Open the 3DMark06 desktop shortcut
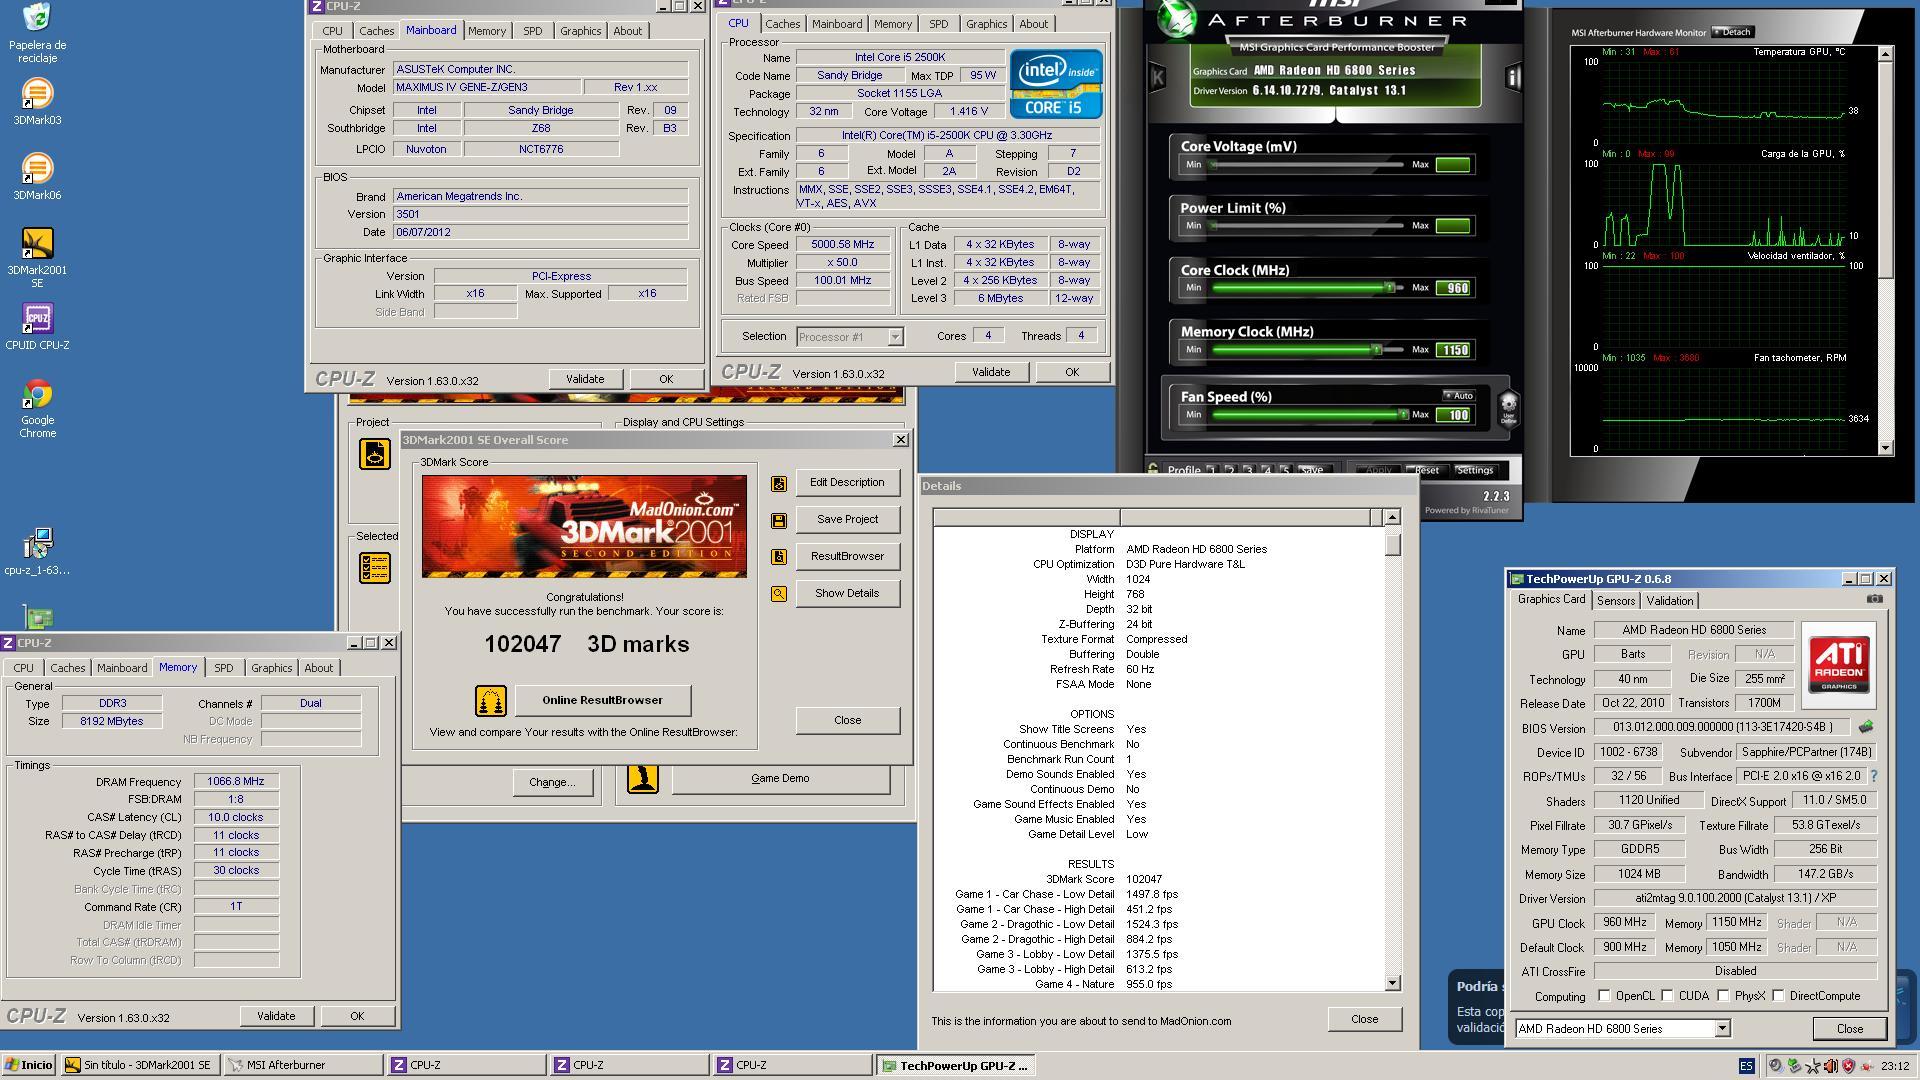The width and height of the screenshot is (1920, 1080). pos(37,177)
